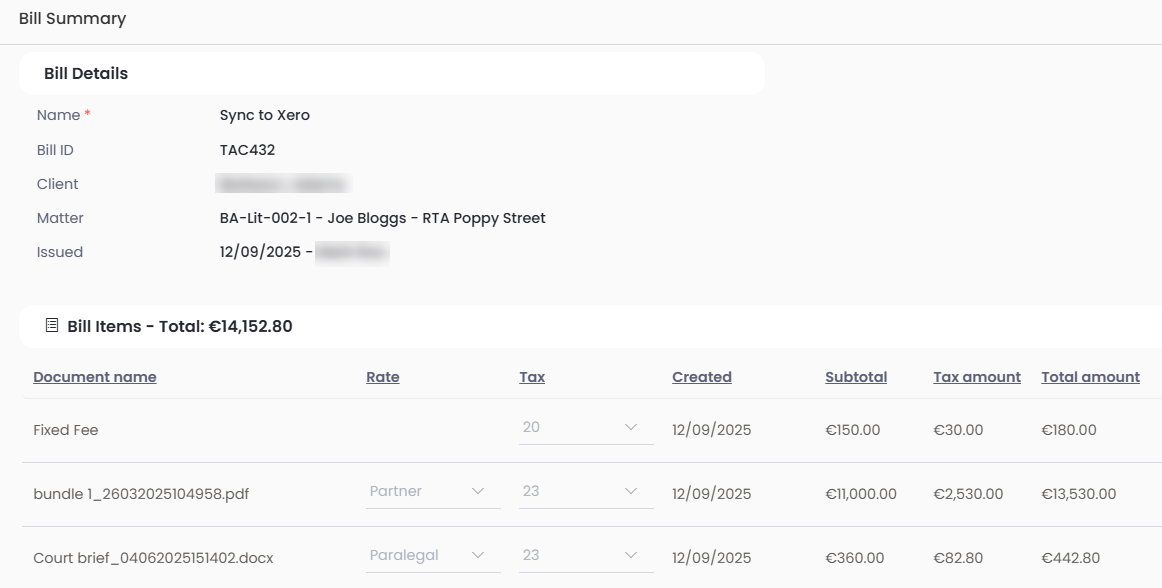Sort by Tax amount column header
Viewport: 1162px width, 588px height.
click(977, 377)
